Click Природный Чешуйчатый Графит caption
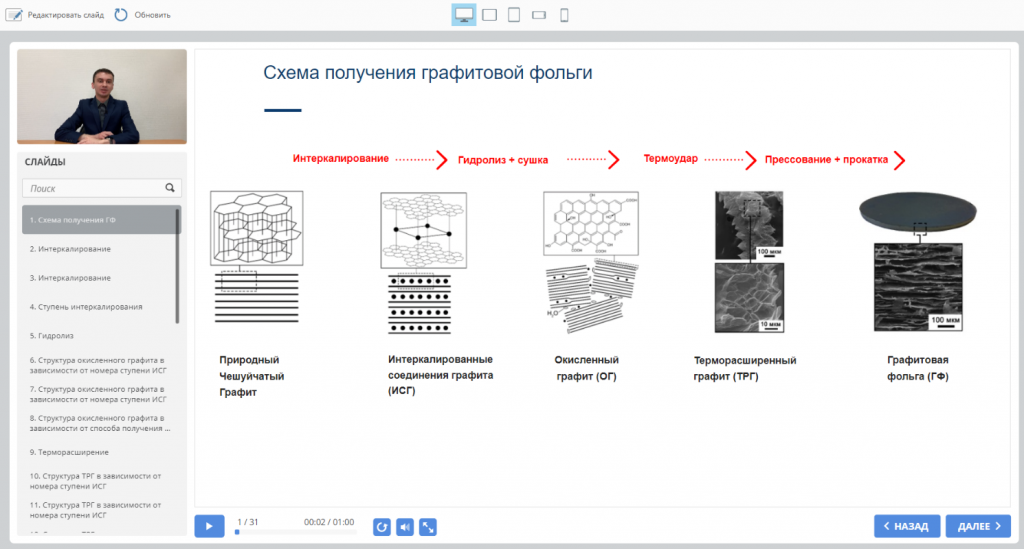Viewport: 1024px width, 549px height. tap(251, 376)
